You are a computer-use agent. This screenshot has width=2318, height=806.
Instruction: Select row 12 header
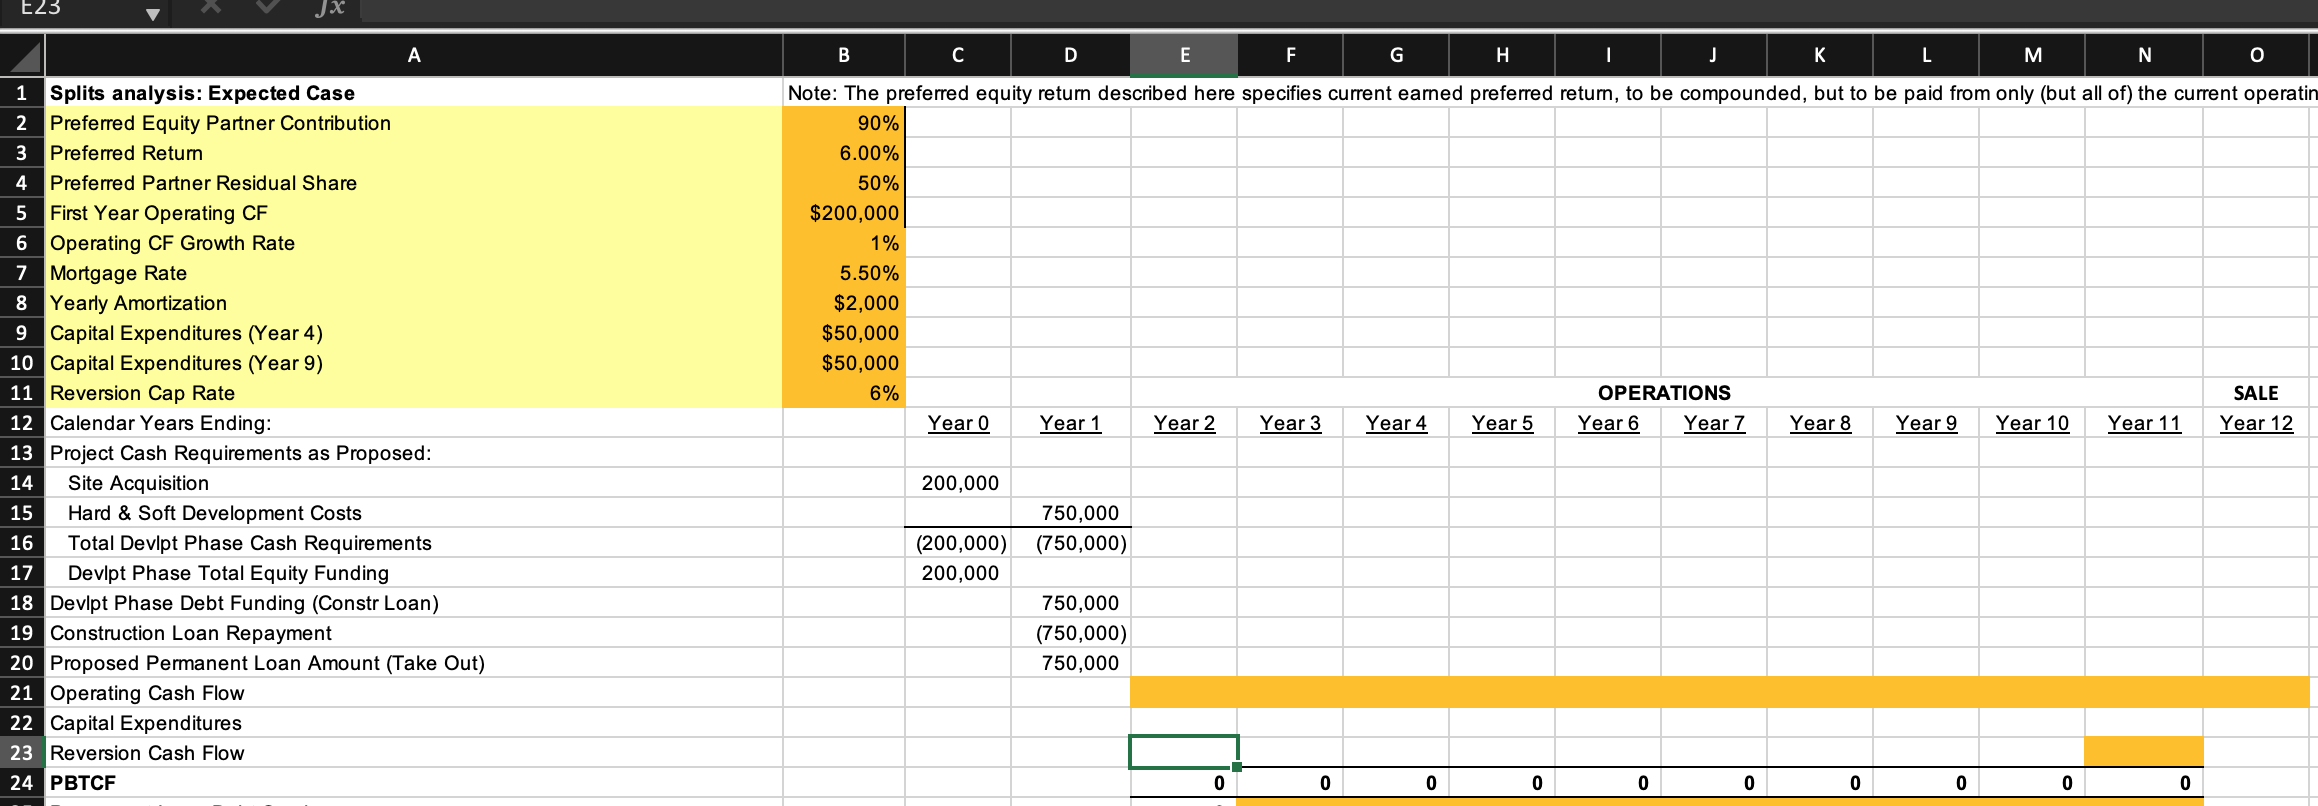tap(22, 423)
